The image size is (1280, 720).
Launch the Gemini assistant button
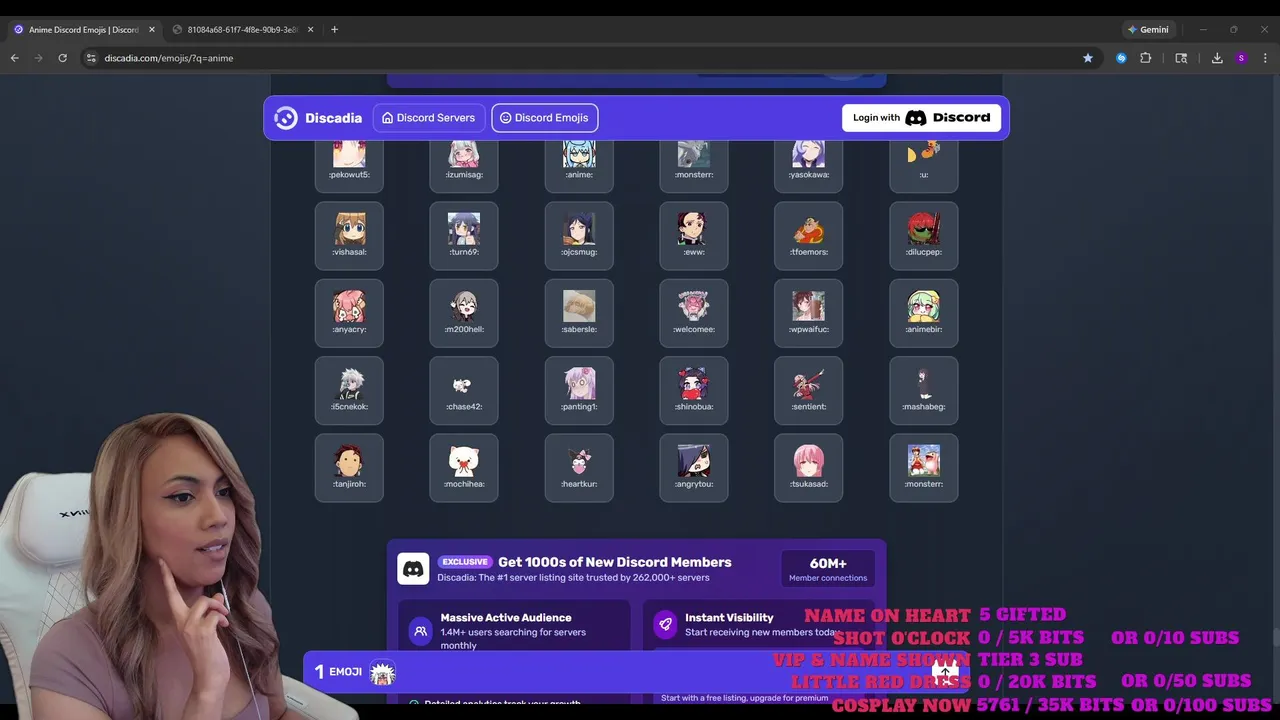click(x=1148, y=30)
